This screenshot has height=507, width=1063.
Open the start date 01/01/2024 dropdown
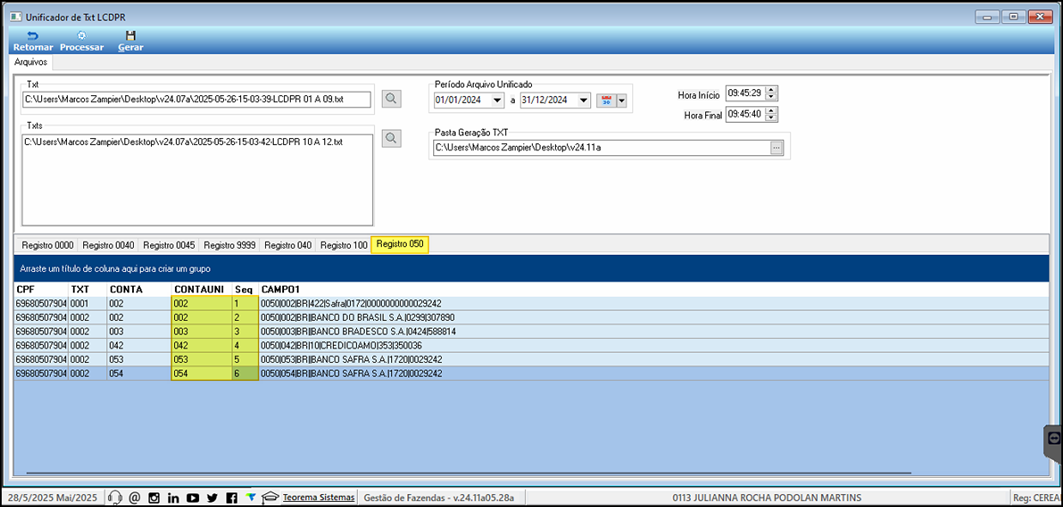498,100
